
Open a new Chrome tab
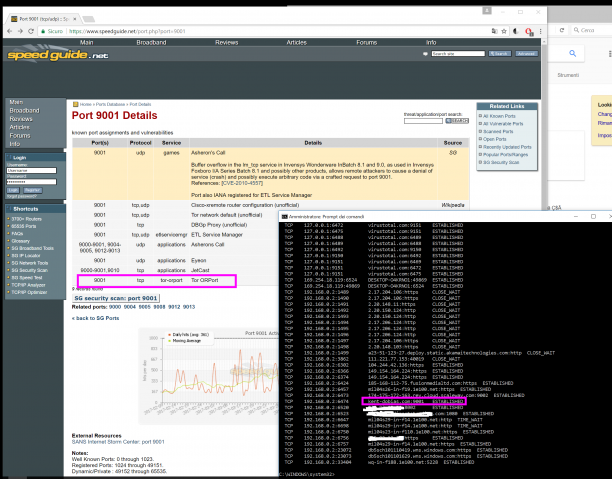89,19
